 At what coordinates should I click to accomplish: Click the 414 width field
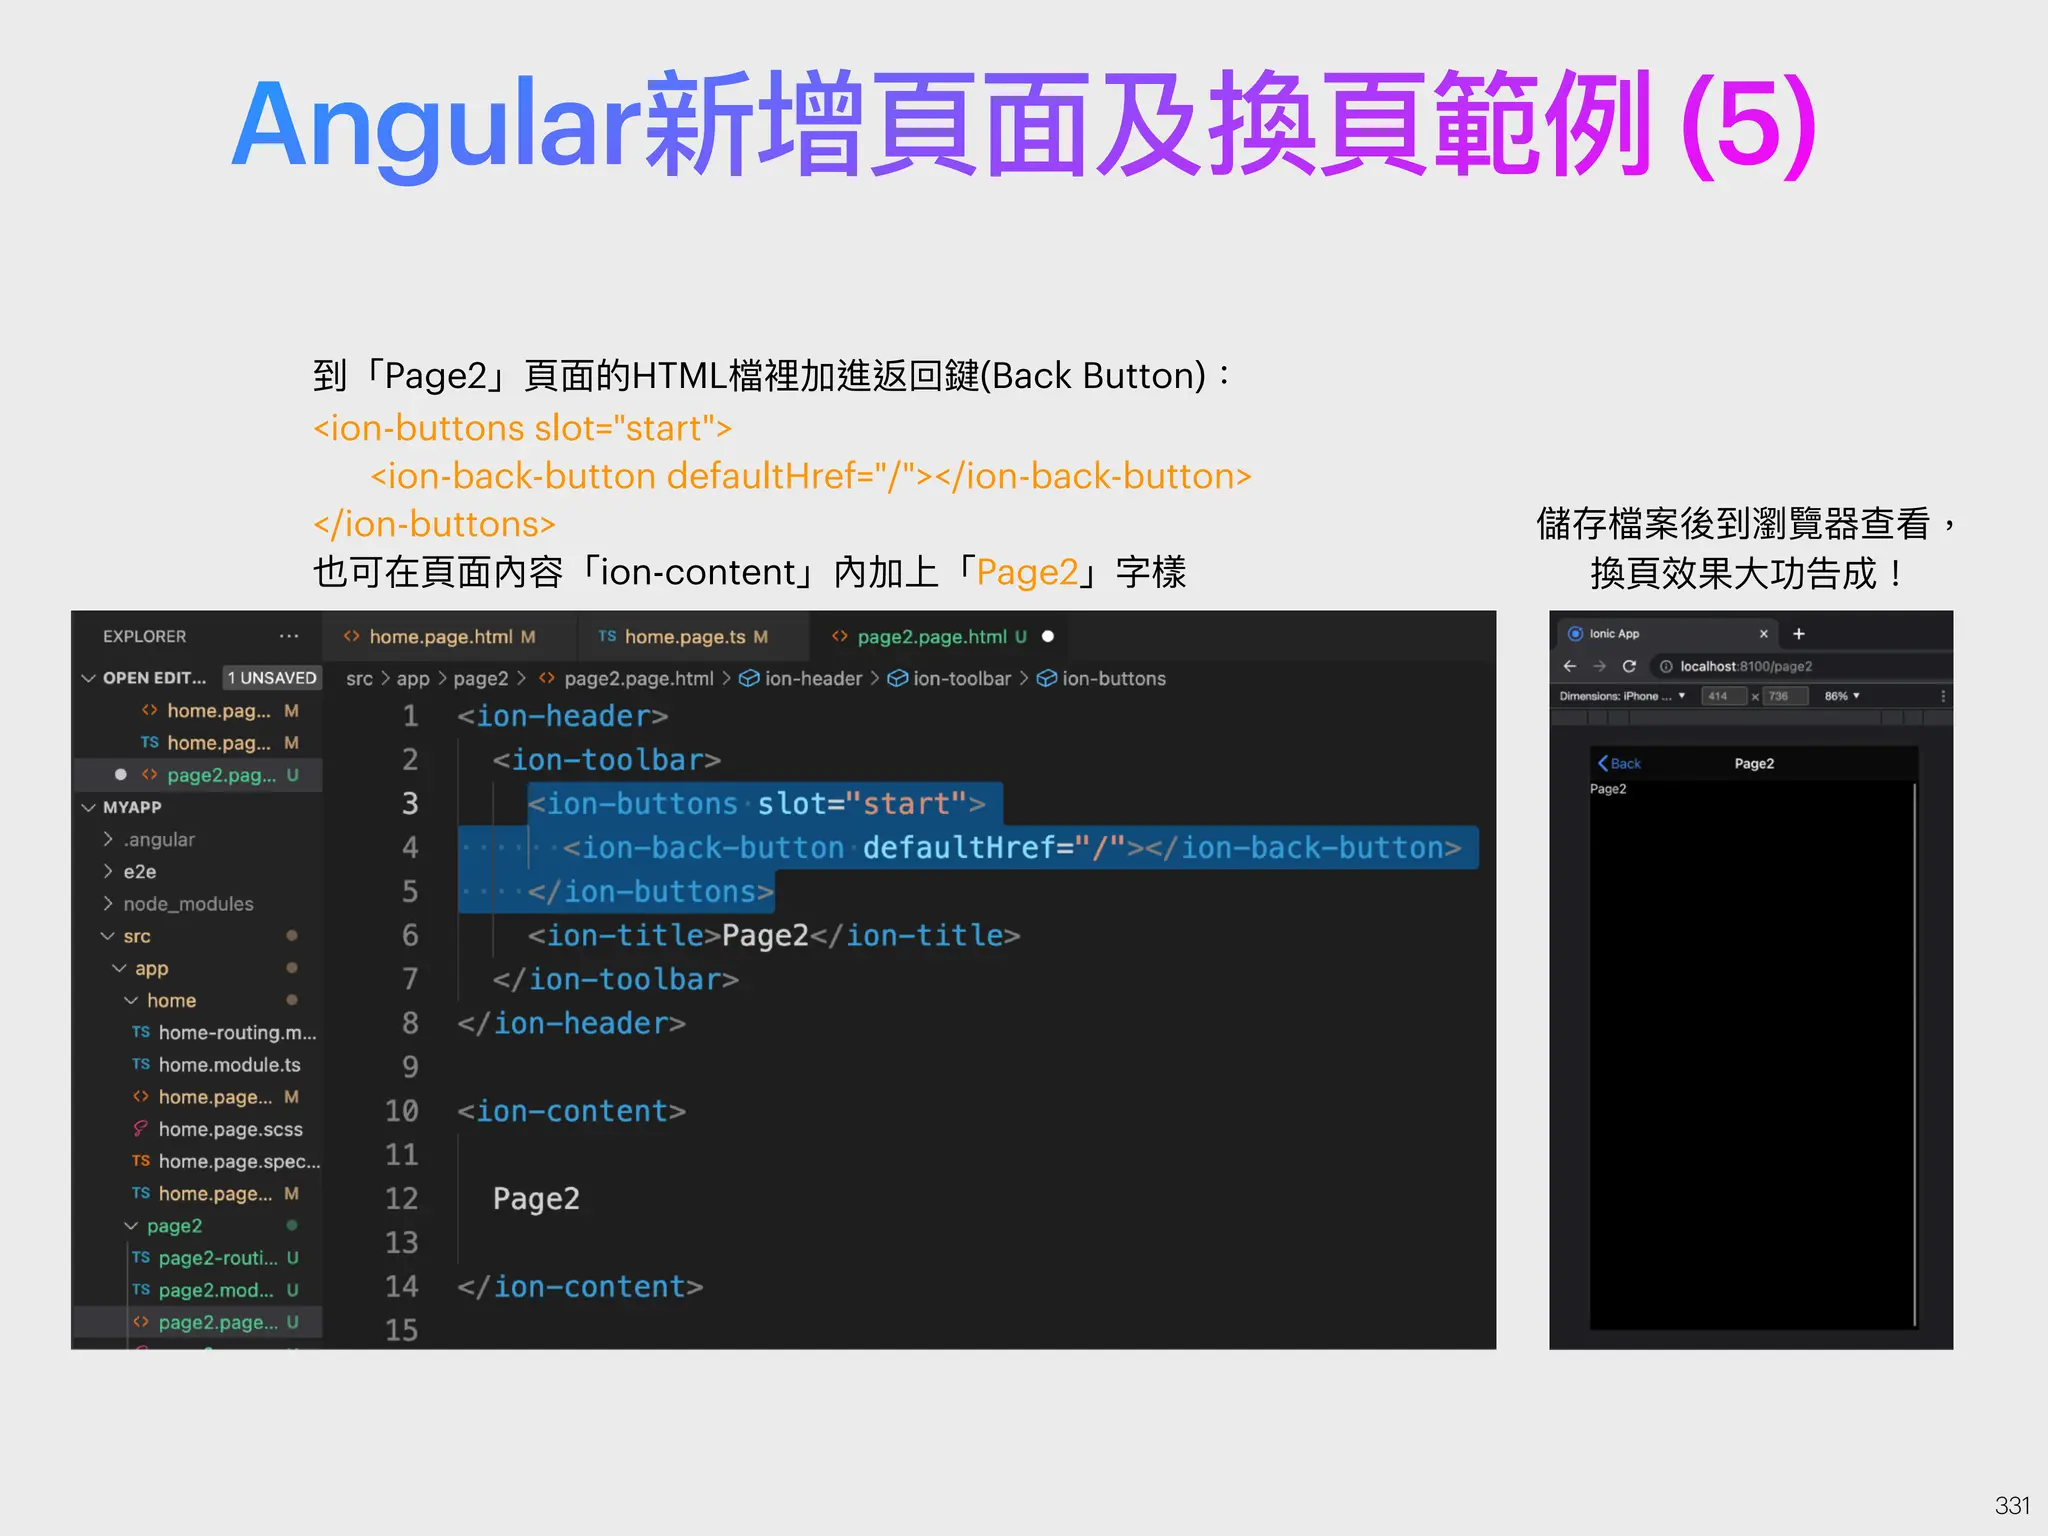click(1723, 696)
